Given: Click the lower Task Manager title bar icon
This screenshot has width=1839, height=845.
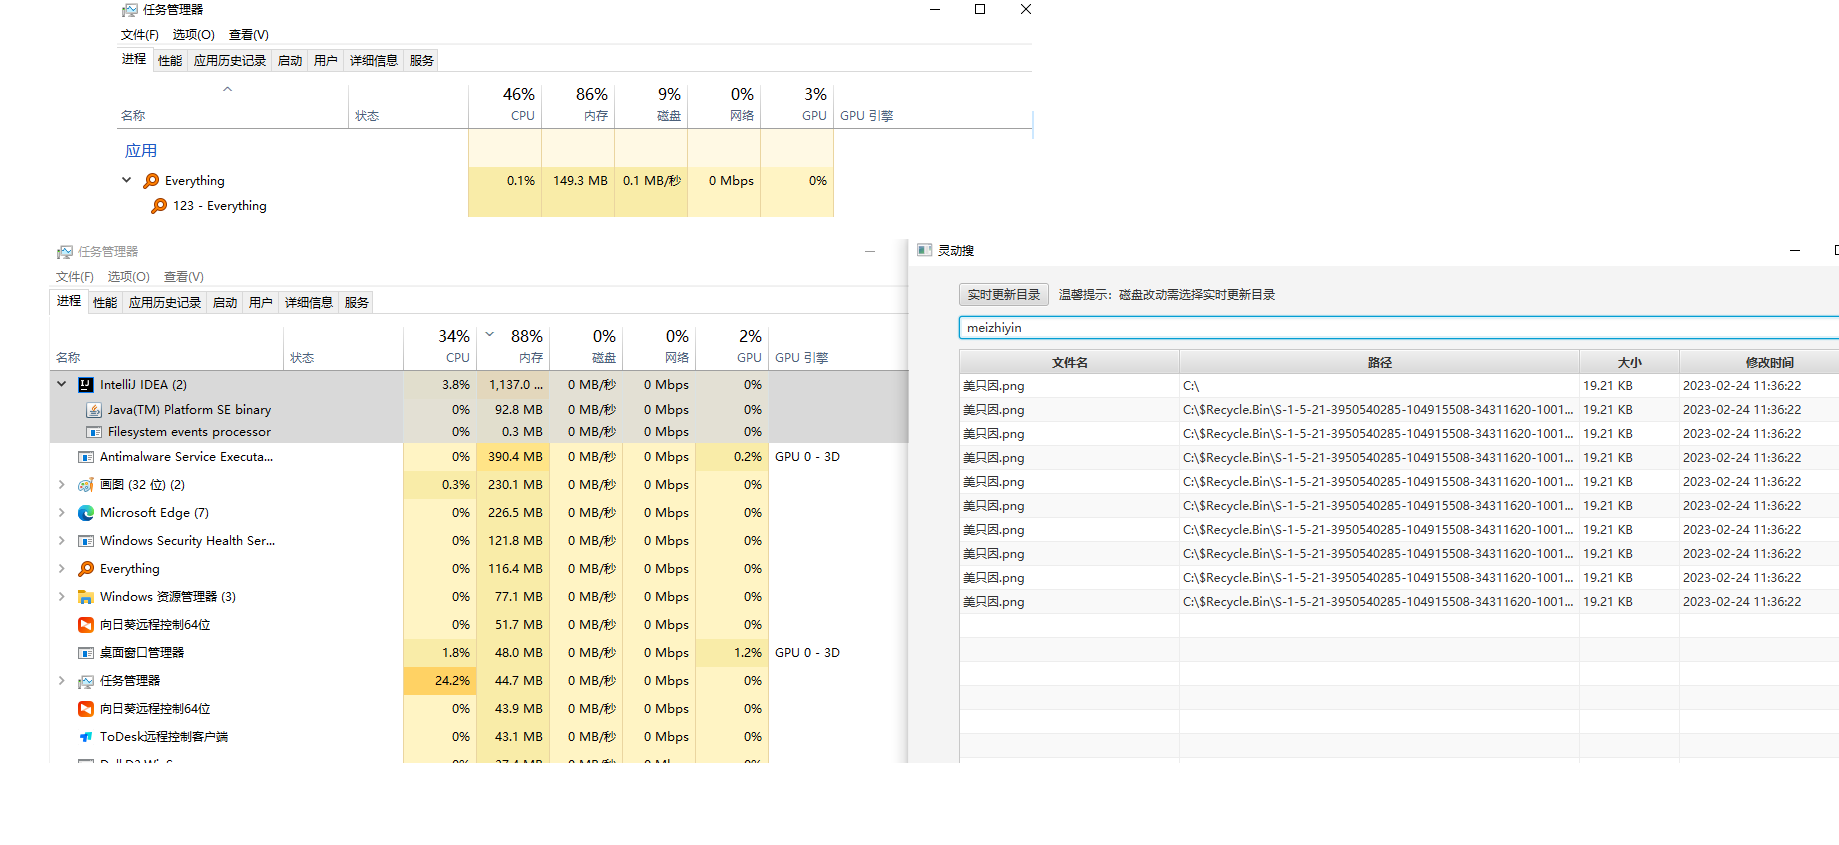Looking at the screenshot, I should point(65,252).
